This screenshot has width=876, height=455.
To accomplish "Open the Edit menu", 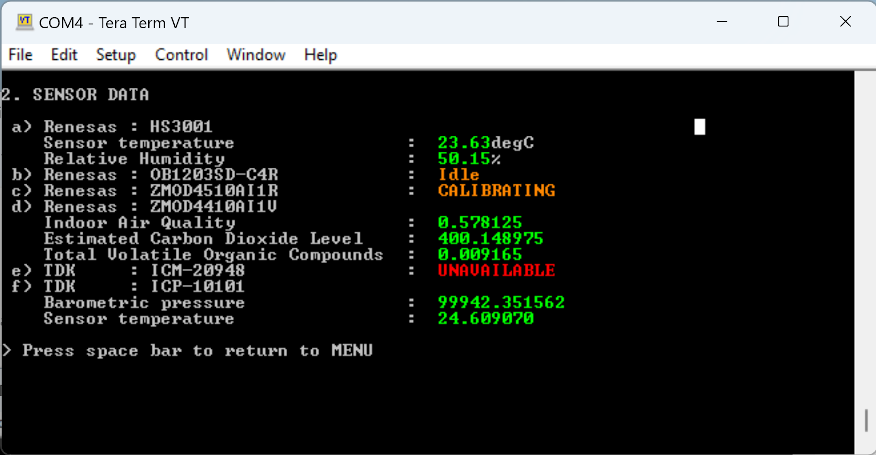I will (x=64, y=55).
